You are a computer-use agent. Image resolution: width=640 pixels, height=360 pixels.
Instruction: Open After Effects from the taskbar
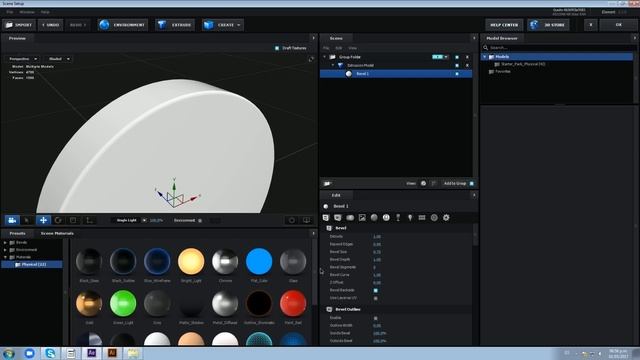point(92,353)
